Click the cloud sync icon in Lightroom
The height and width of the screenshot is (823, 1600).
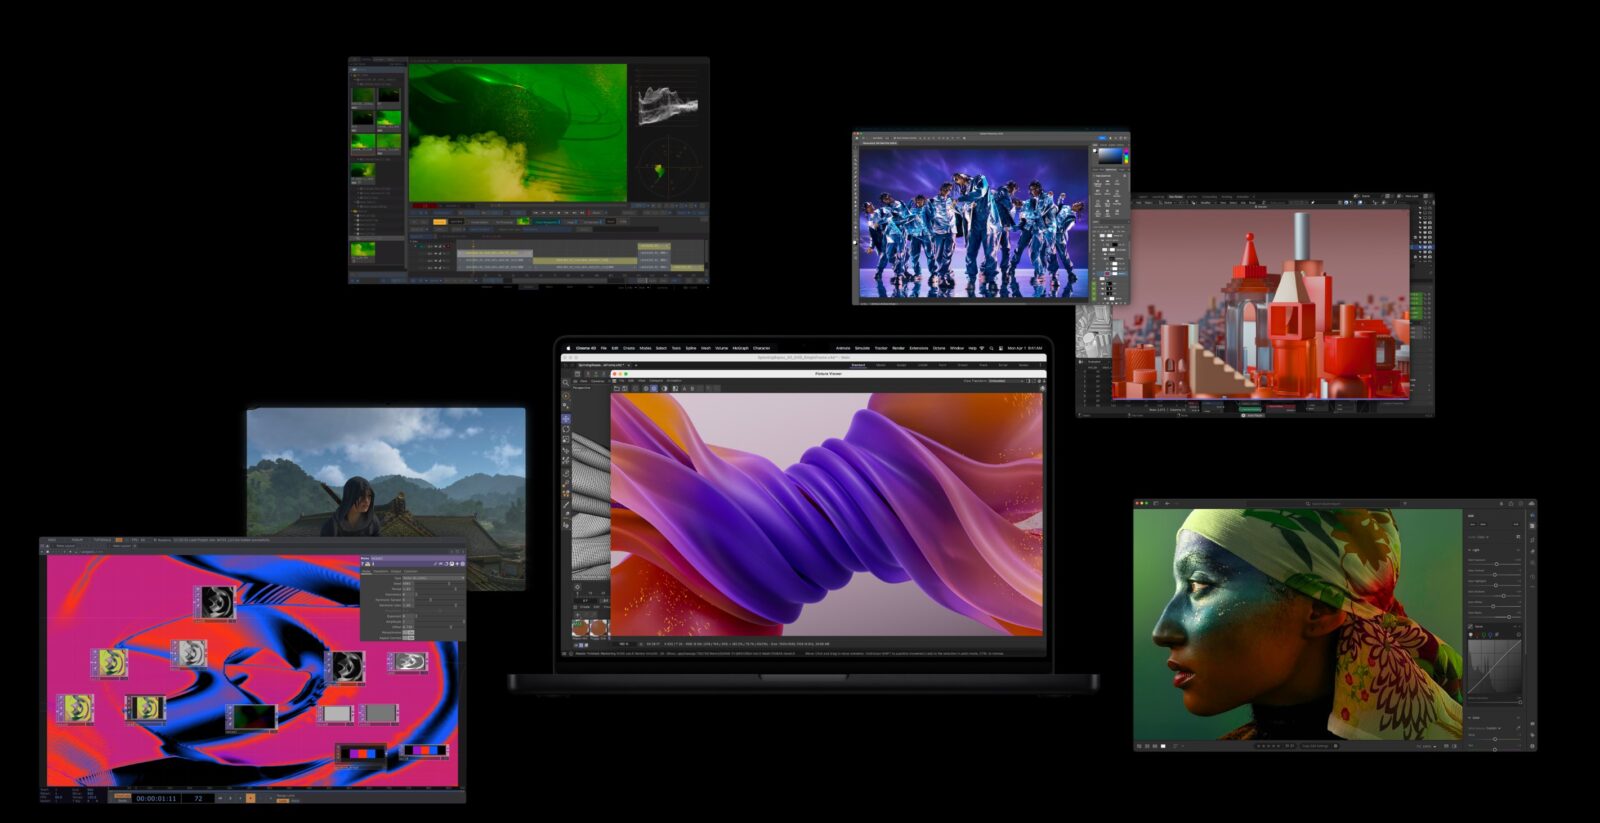(x=1531, y=503)
